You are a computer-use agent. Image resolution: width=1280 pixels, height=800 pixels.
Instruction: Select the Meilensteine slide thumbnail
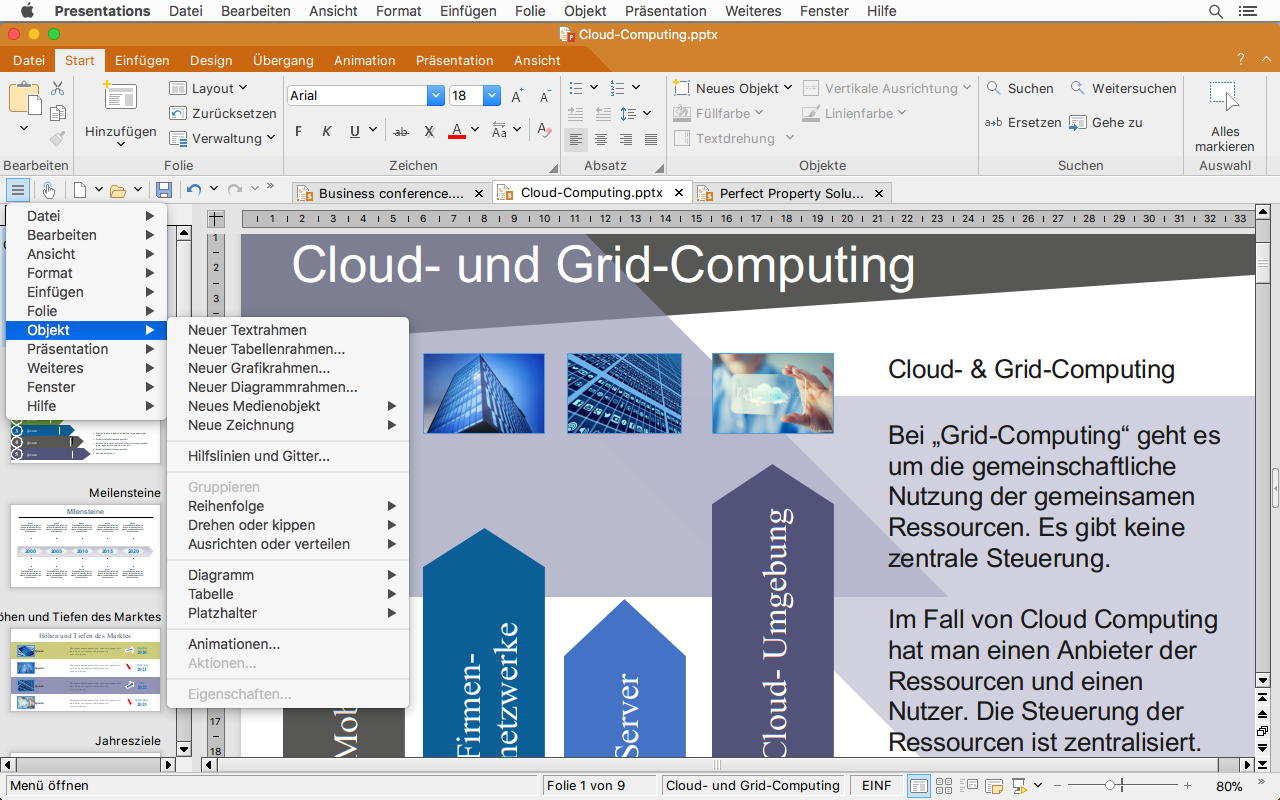[85, 546]
